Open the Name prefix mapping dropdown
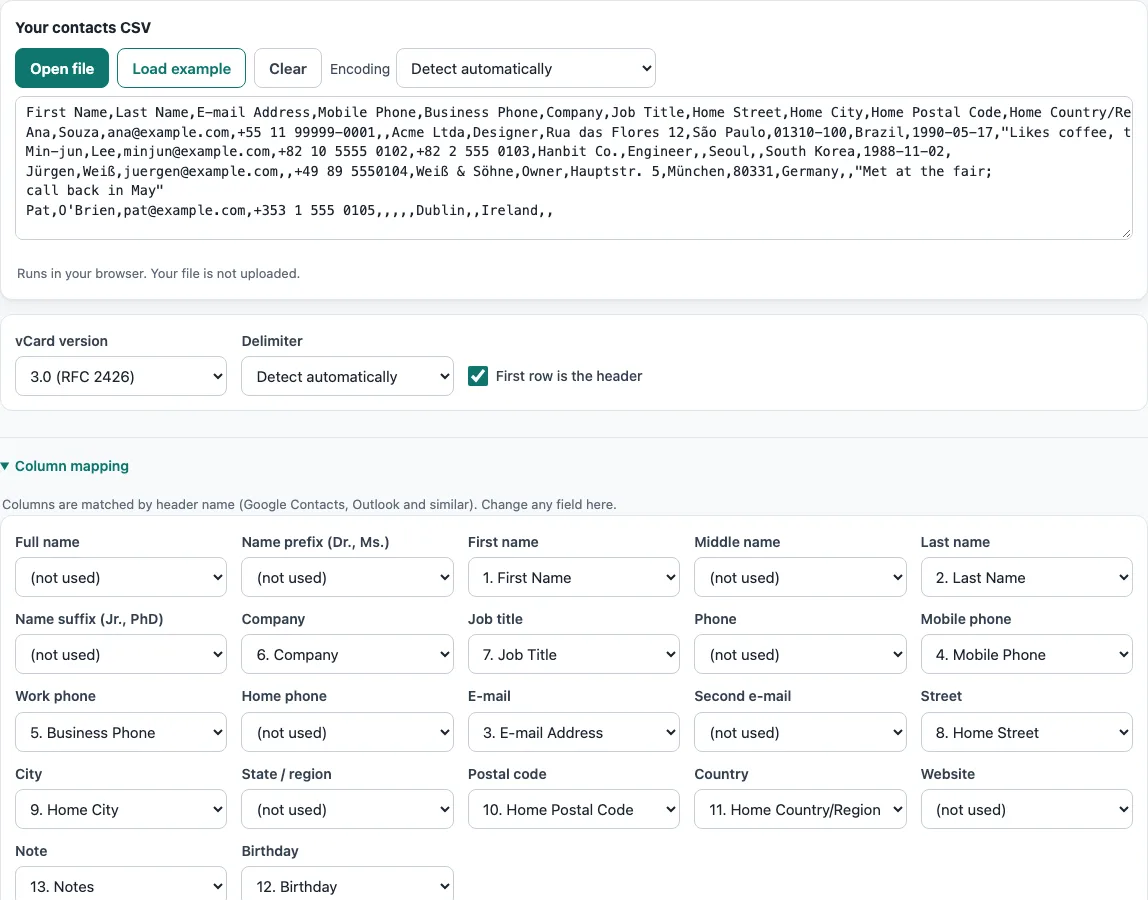 [347, 577]
